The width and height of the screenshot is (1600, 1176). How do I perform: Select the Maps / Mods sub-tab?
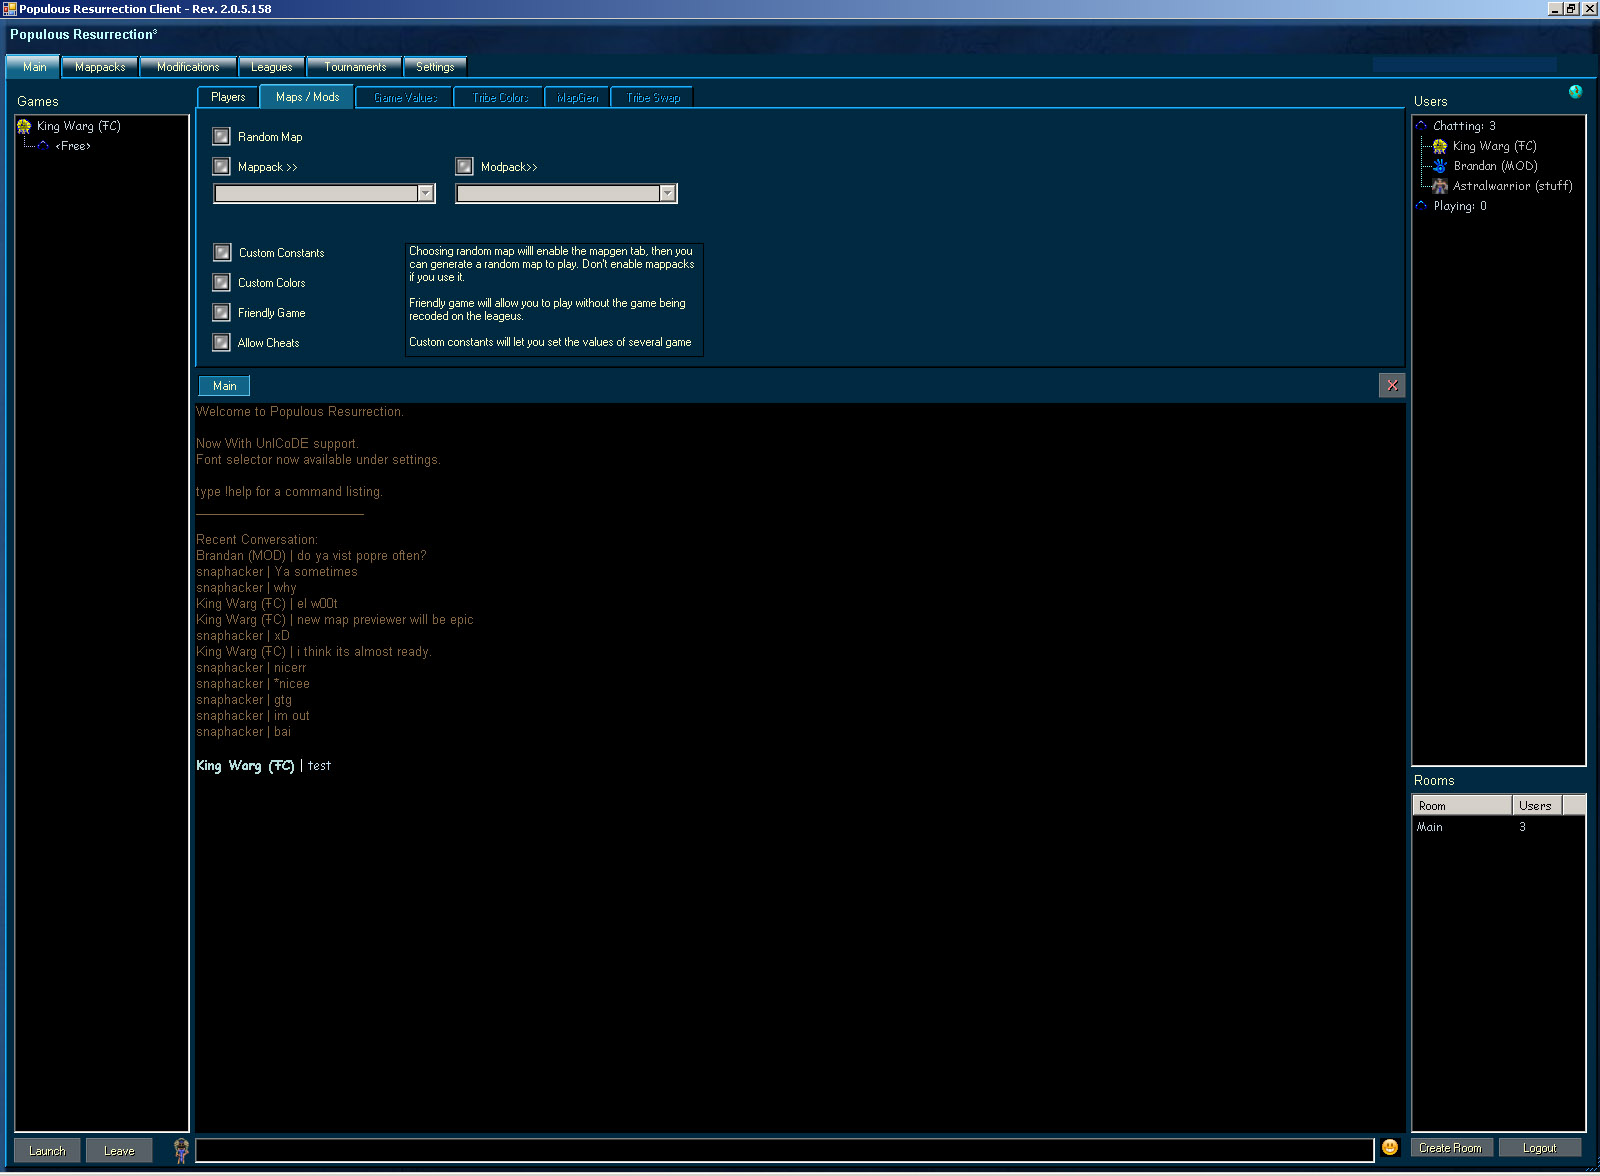(307, 97)
